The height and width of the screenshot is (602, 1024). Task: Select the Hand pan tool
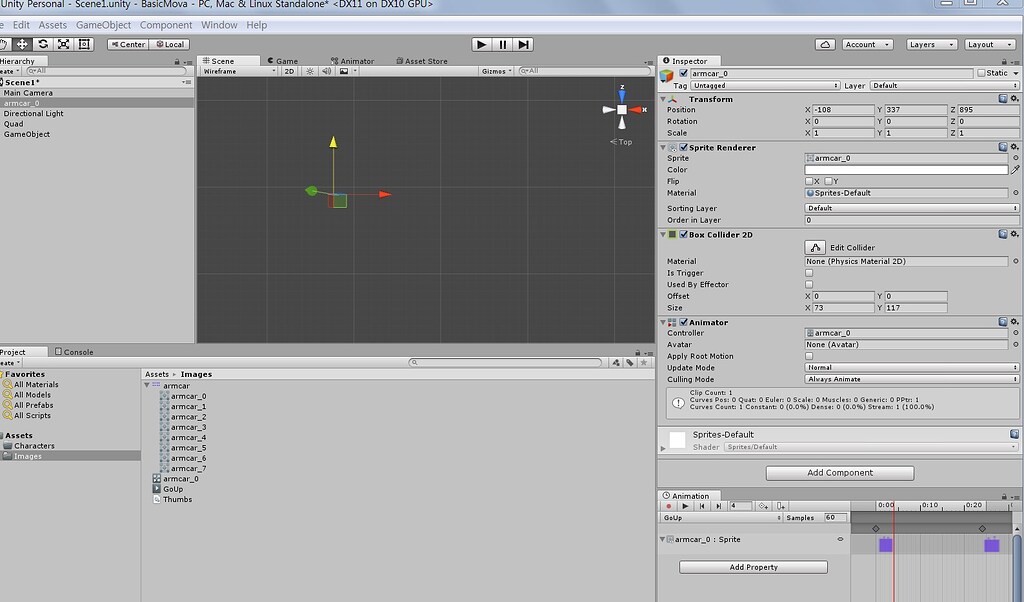4,44
